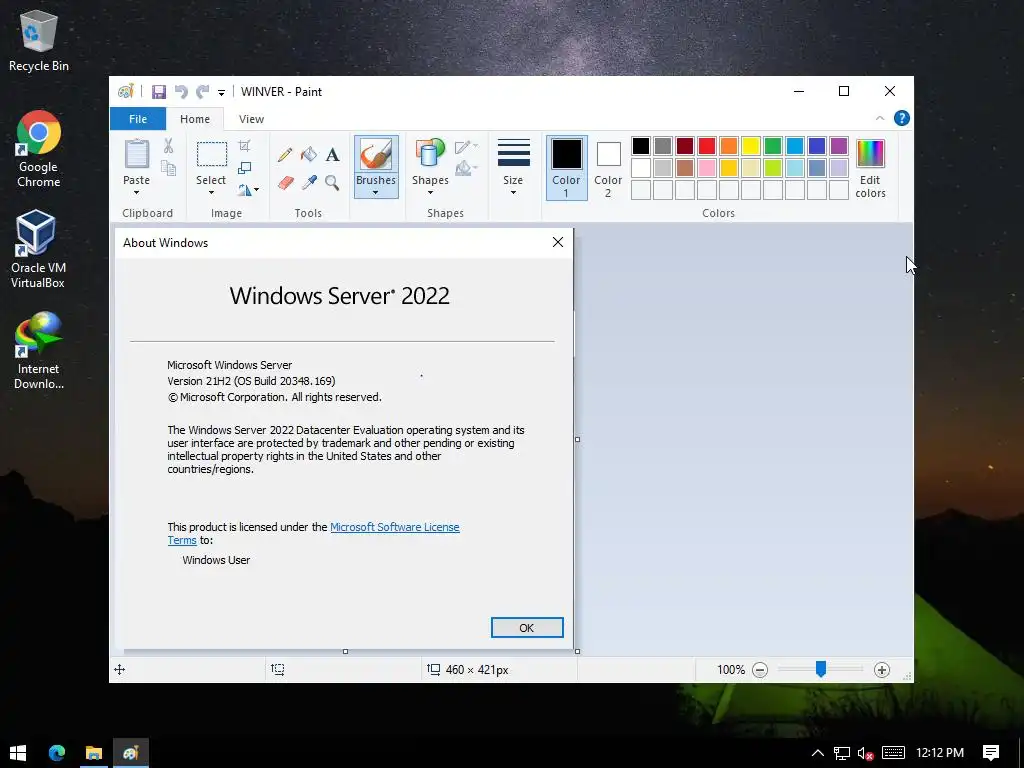1024x768 pixels.
Task: Click the network tray icon
Action: pos(842,753)
